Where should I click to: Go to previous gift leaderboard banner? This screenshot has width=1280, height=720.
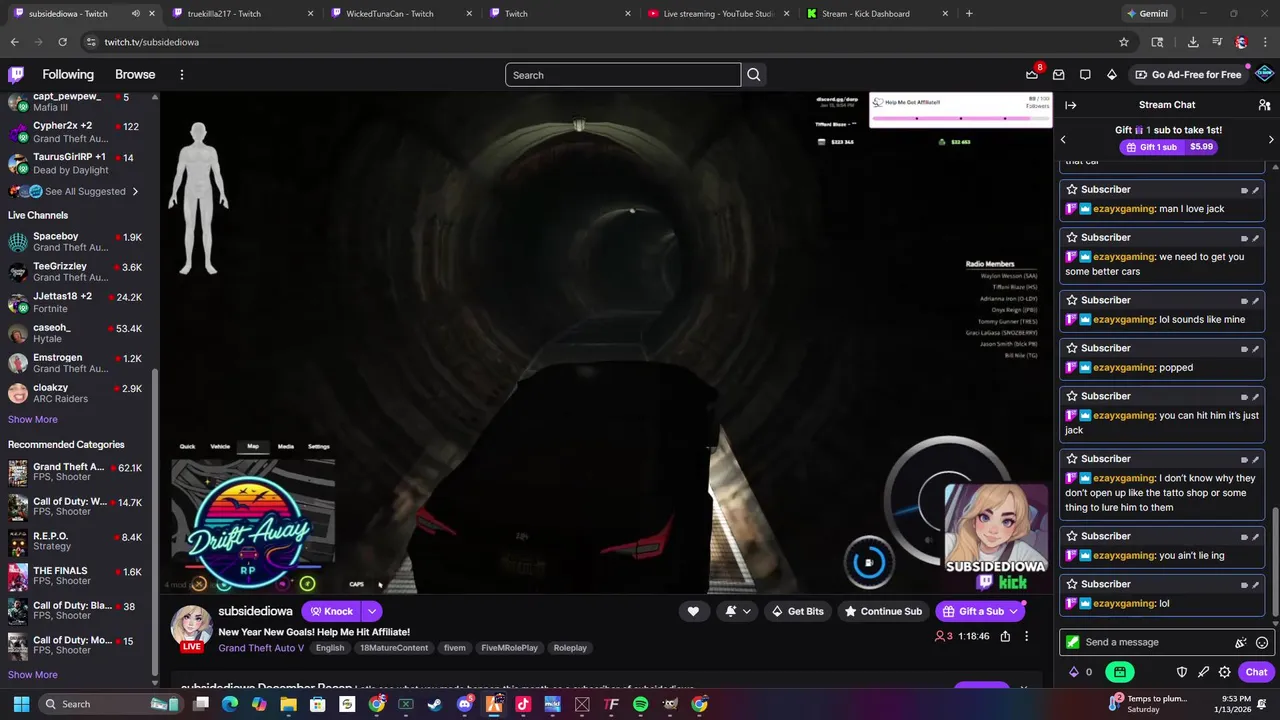[1063, 139]
